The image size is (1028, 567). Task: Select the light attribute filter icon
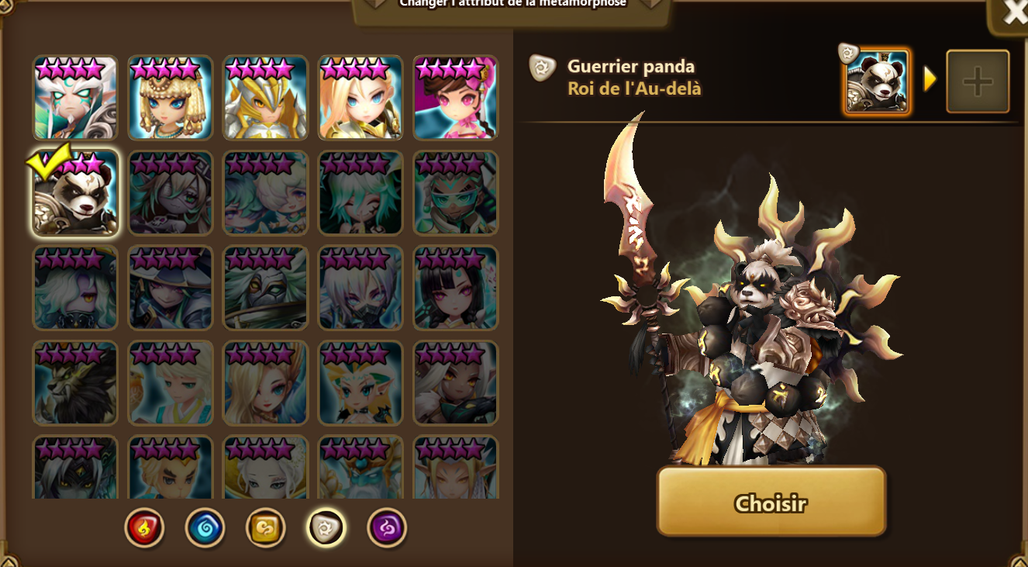[326, 527]
